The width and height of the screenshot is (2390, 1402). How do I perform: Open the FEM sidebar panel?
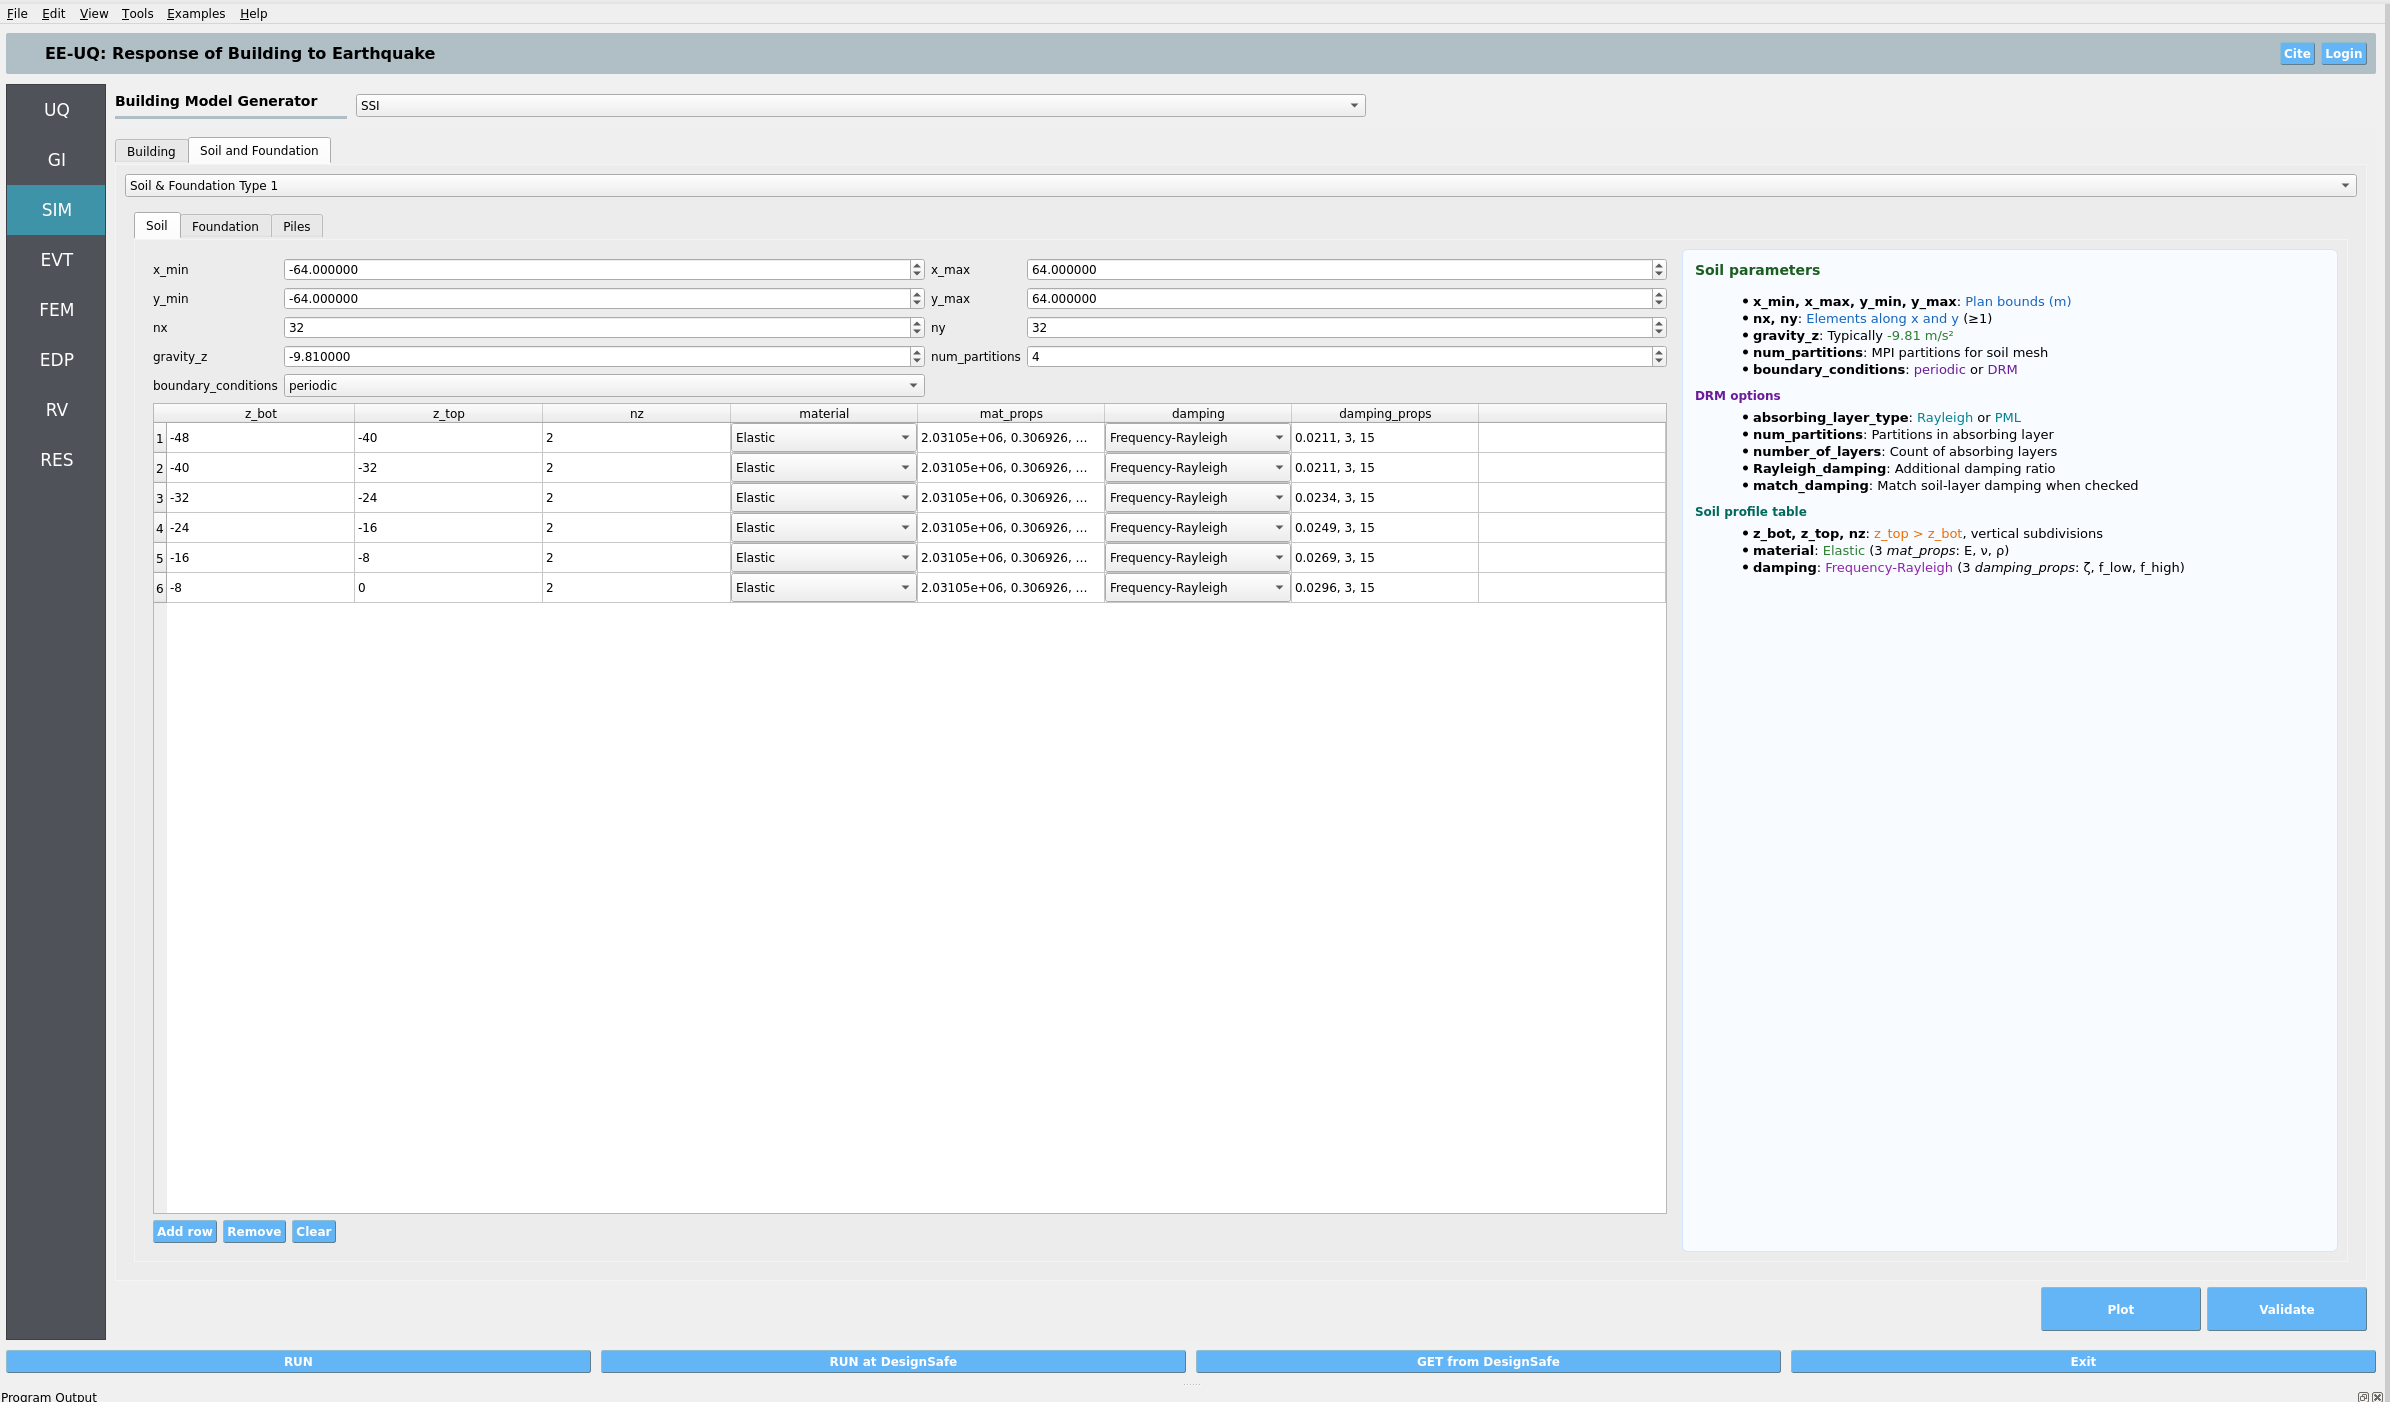pyautogui.click(x=56, y=310)
